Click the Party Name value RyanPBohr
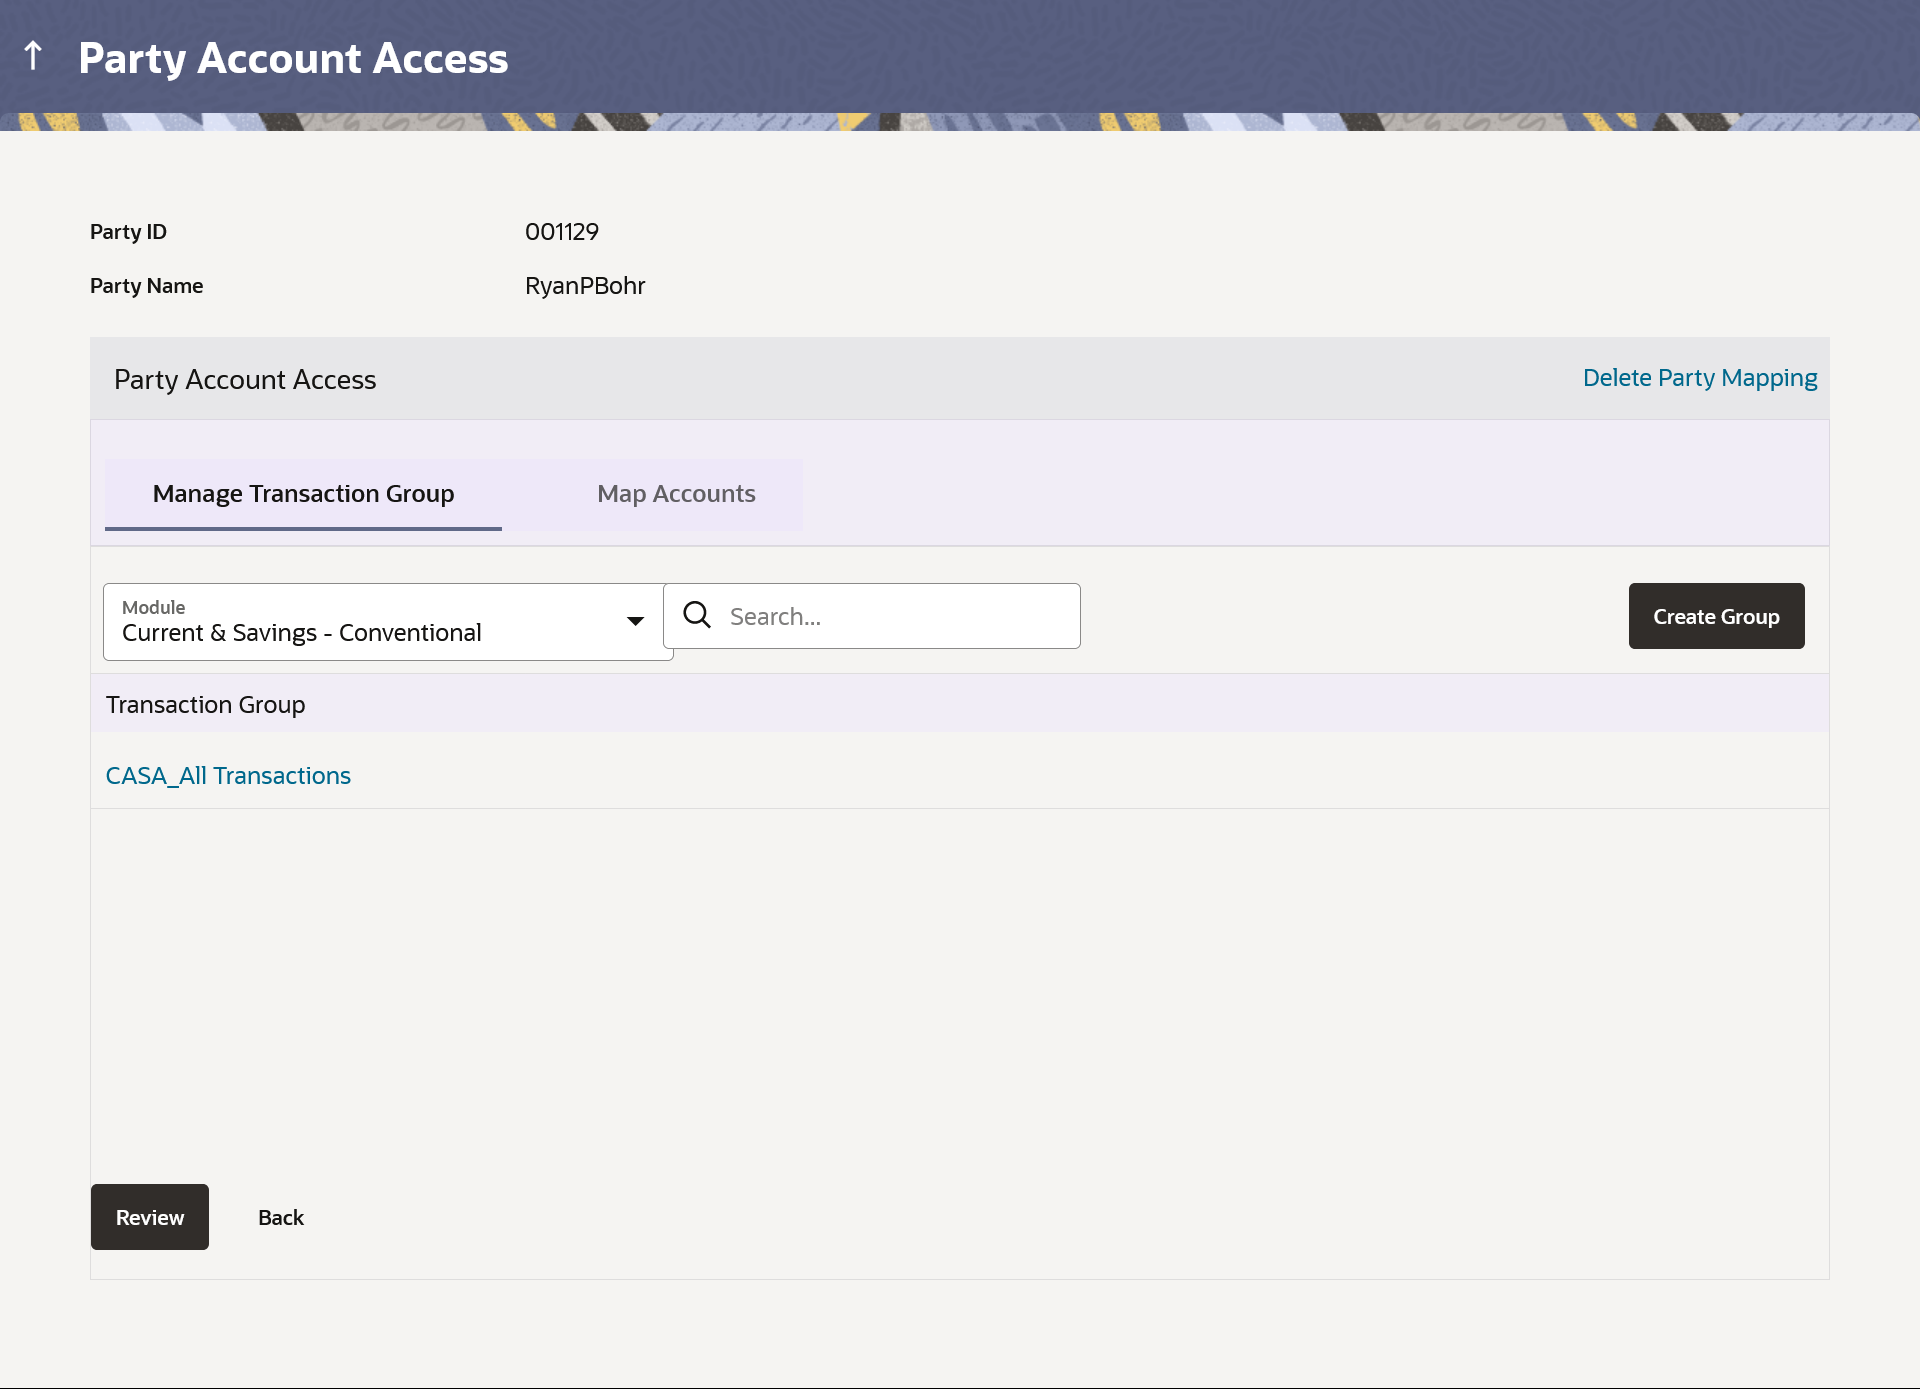1920x1389 pixels. (x=585, y=286)
